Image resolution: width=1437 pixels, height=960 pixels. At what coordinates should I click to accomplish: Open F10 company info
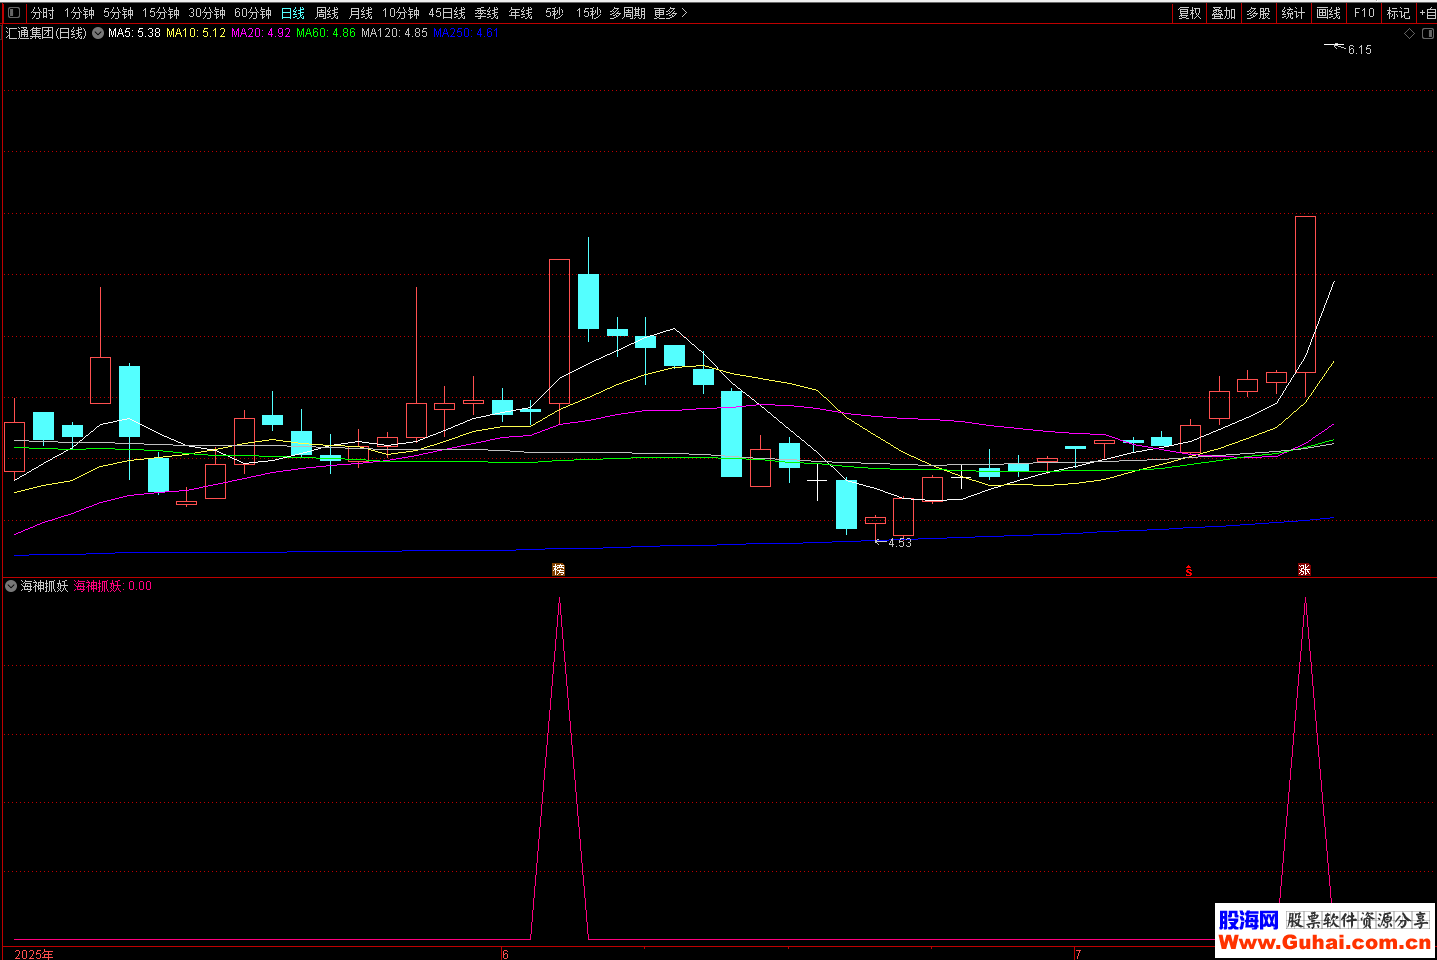(1364, 13)
